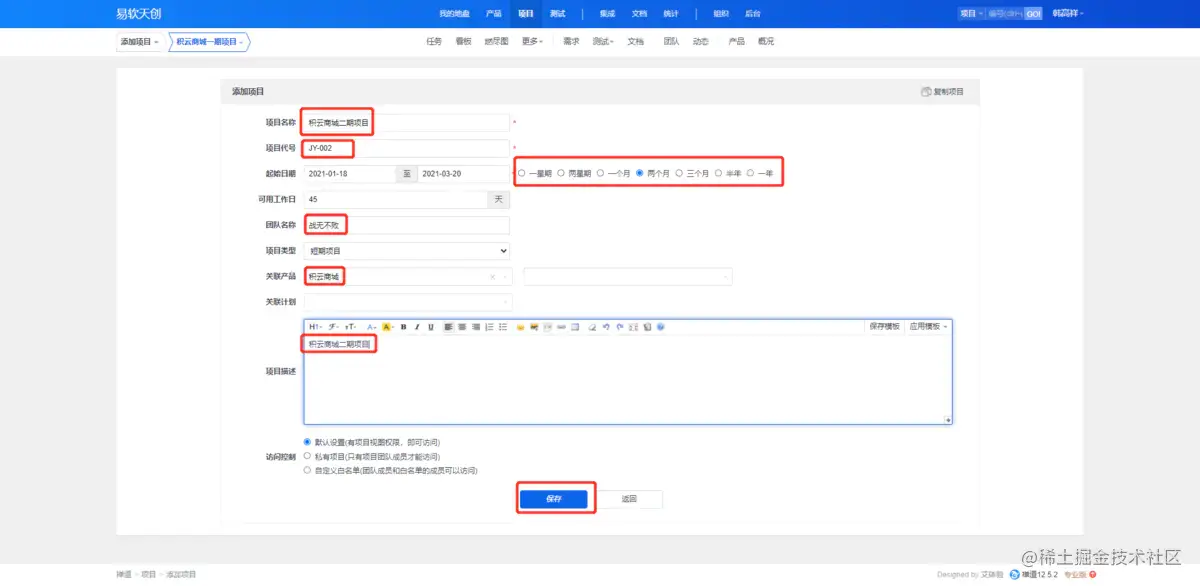Screen dimensions: 1200x586
Task: Switch to the 看板 sub-navigation tab
Action: tap(463, 41)
